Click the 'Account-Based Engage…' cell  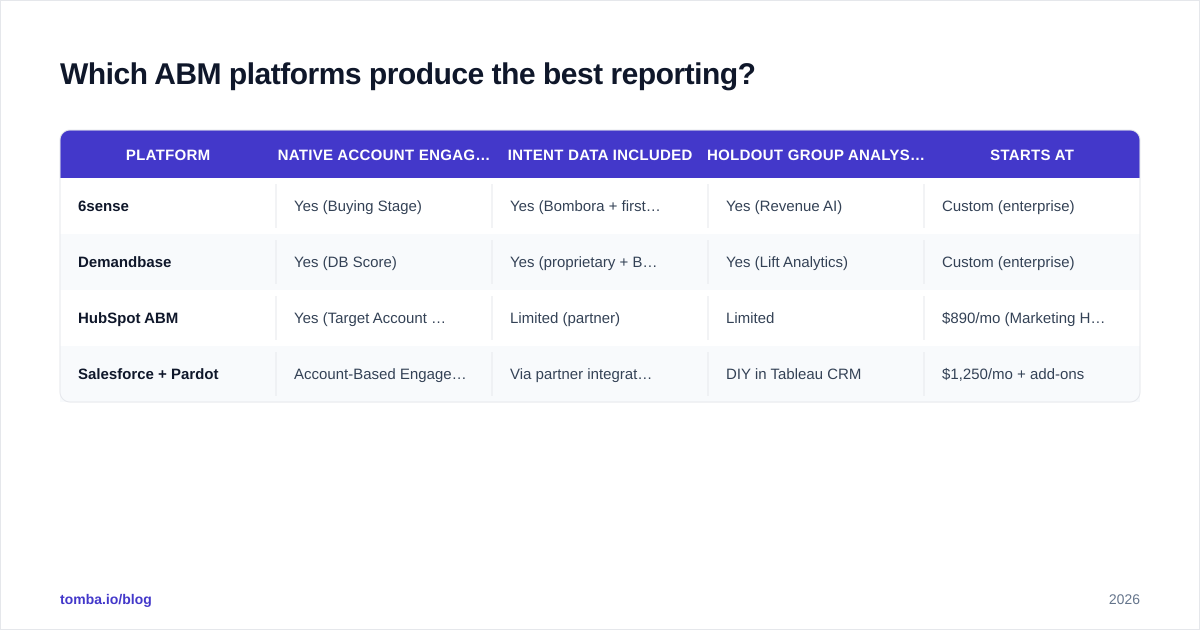384,374
